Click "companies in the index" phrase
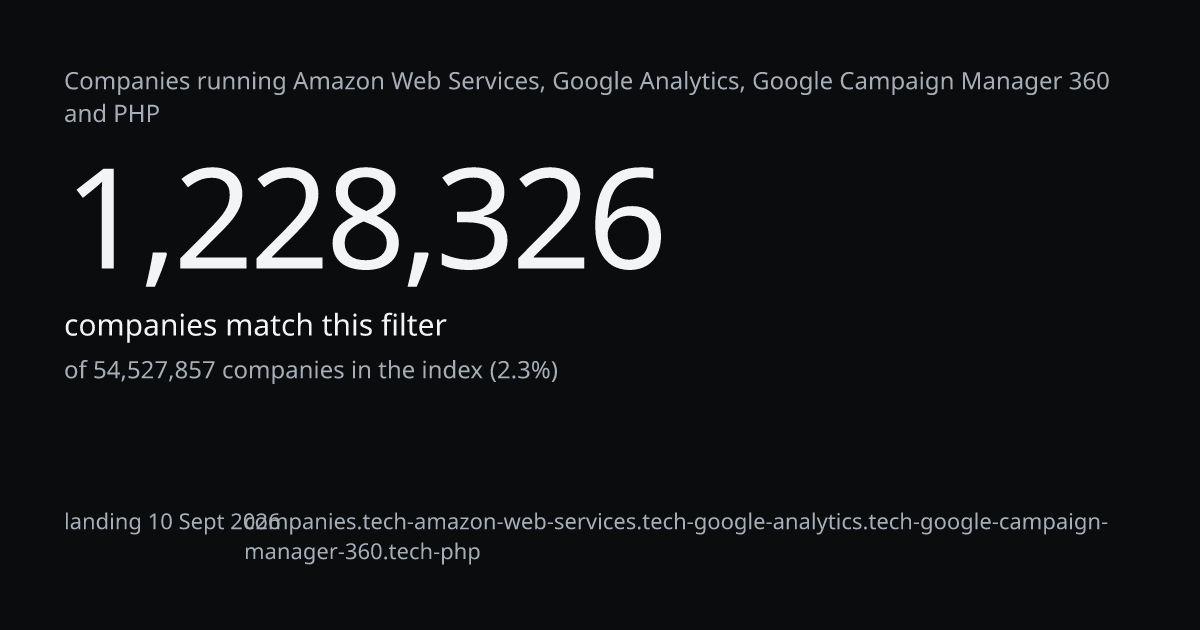1200x630 pixels. pyautogui.click(x=352, y=371)
